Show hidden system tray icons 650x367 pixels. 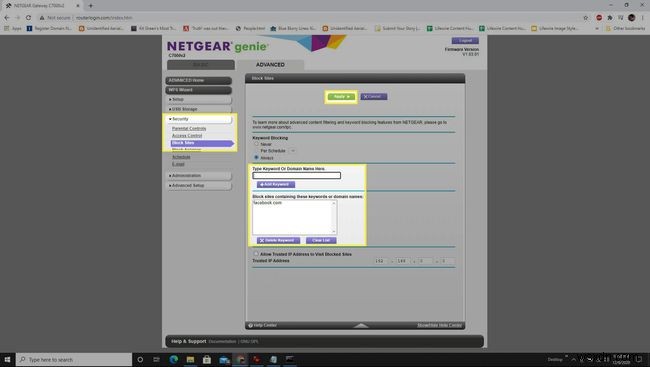click(x=574, y=360)
